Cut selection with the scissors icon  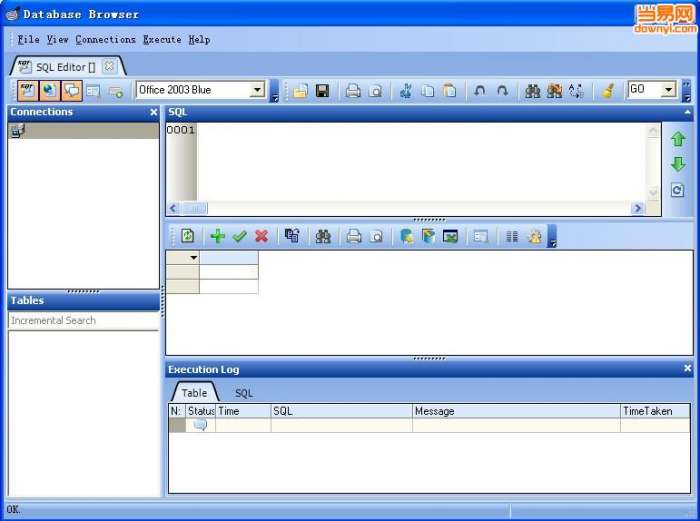click(x=406, y=91)
